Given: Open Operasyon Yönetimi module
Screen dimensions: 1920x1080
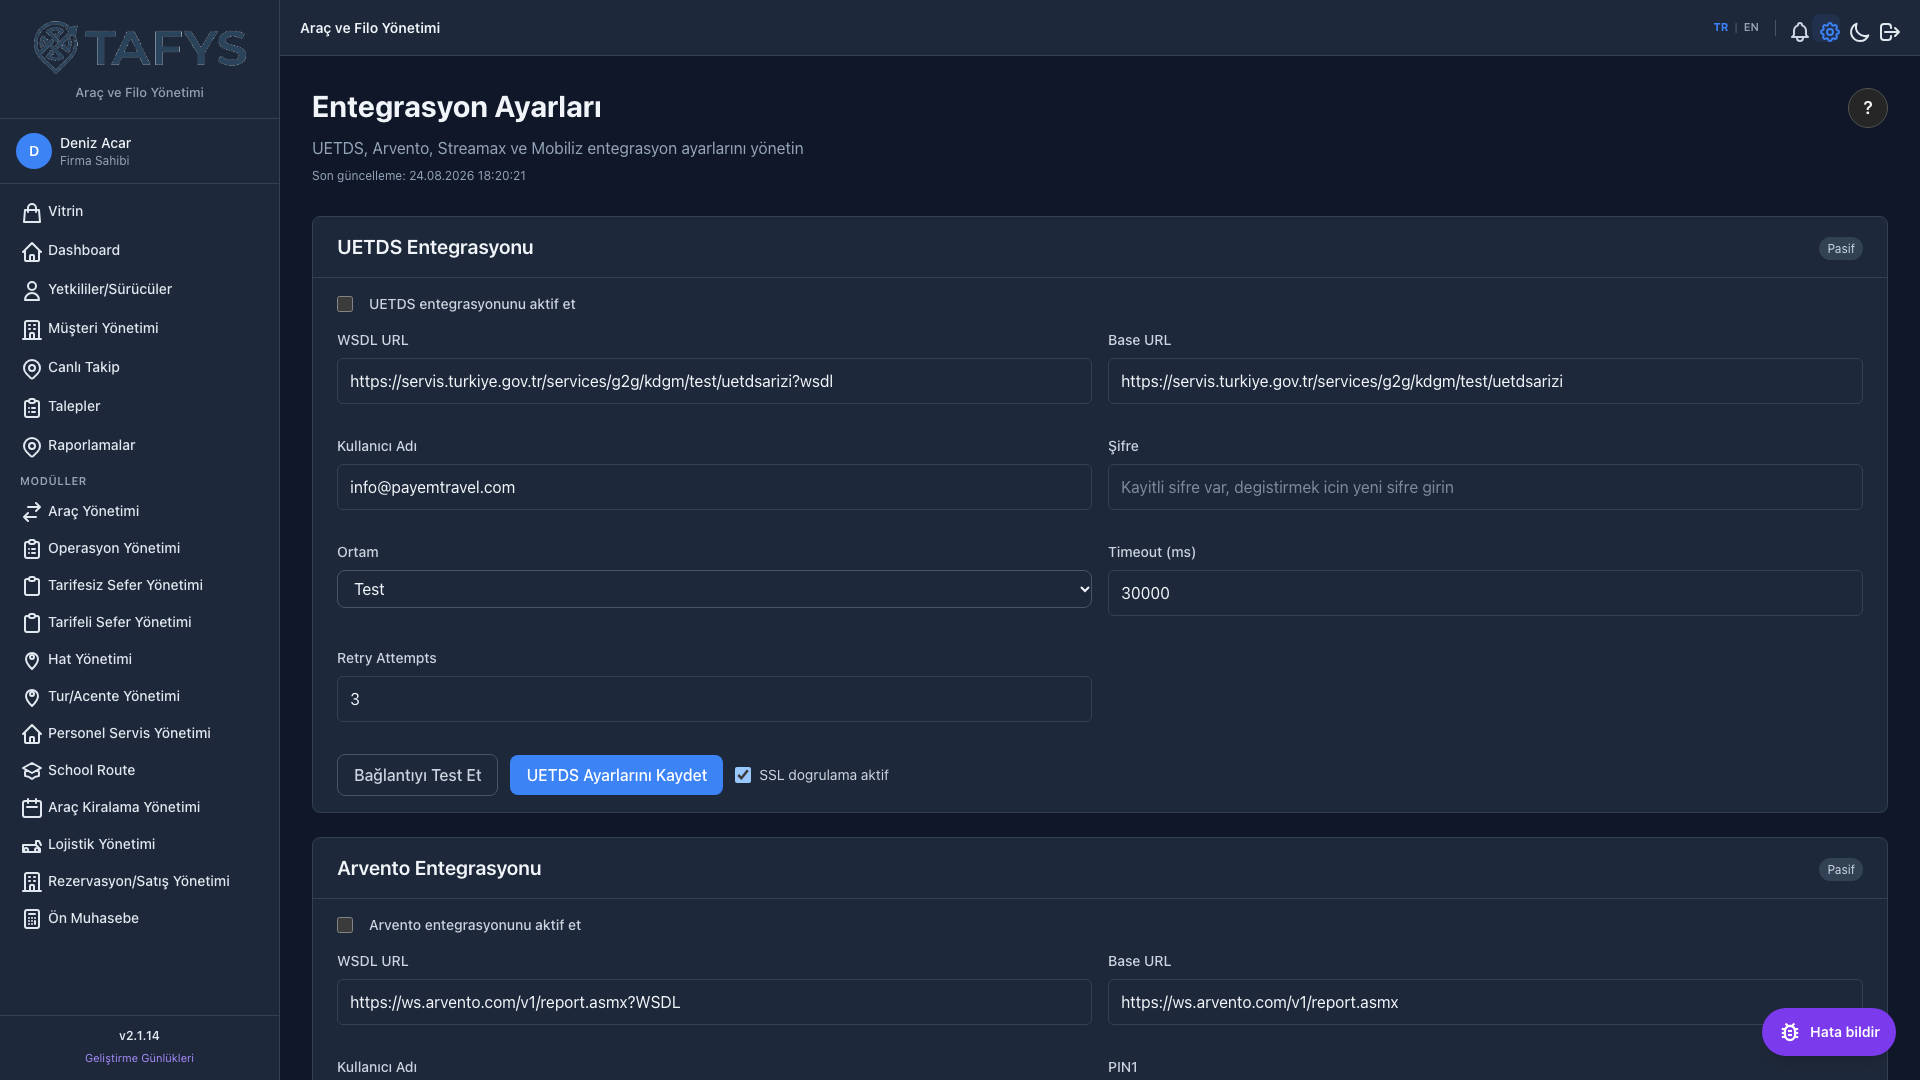Looking at the screenshot, I should (x=139, y=548).
